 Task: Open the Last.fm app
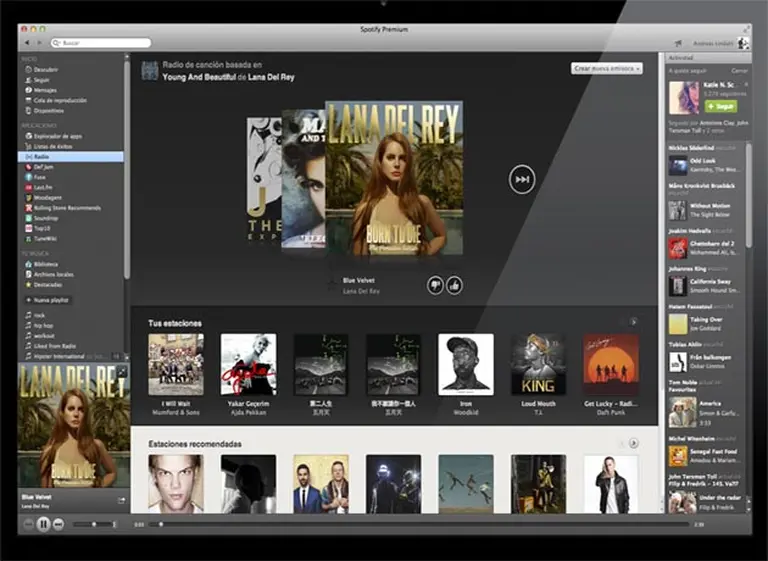click(43, 188)
